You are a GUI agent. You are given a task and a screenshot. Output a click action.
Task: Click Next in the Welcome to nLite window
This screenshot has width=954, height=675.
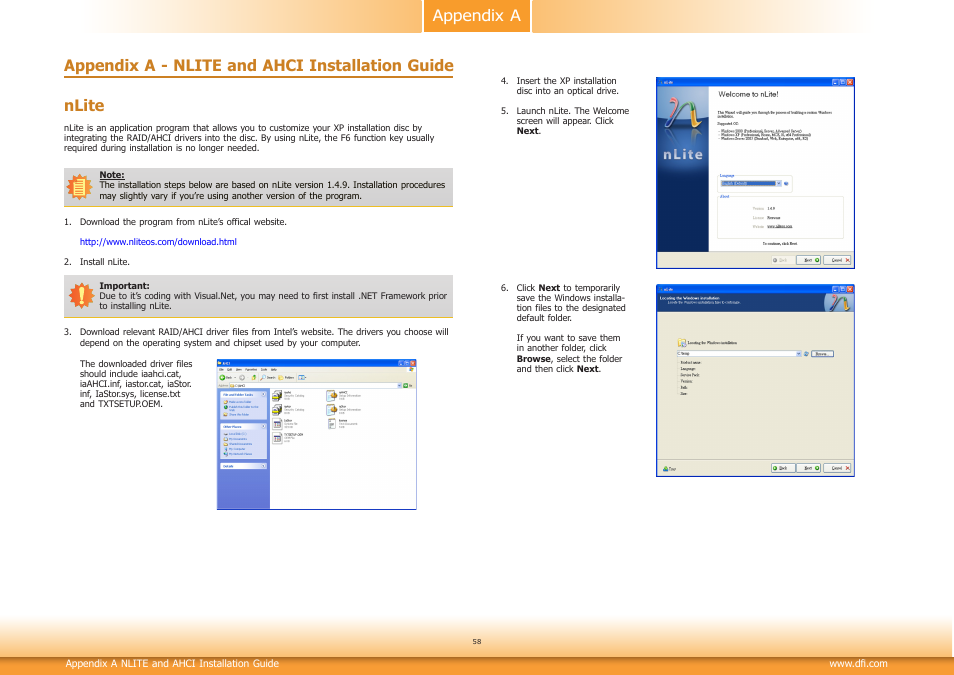point(809,260)
